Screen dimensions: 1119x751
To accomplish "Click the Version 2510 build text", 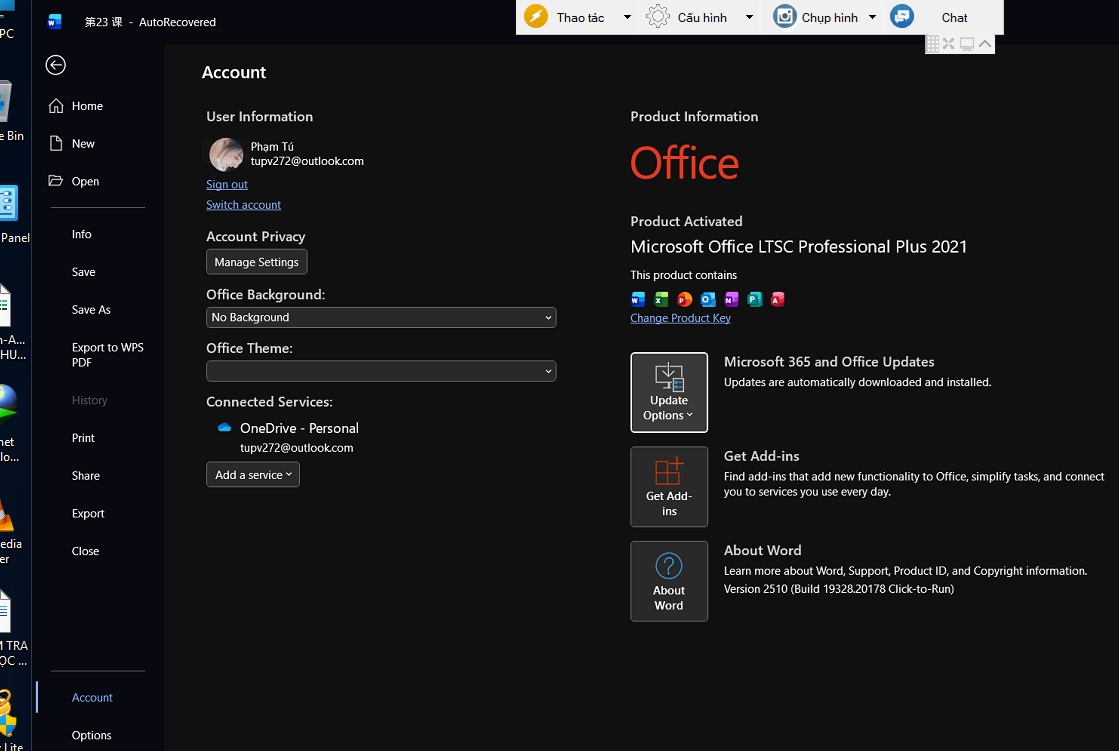I will click(x=839, y=589).
